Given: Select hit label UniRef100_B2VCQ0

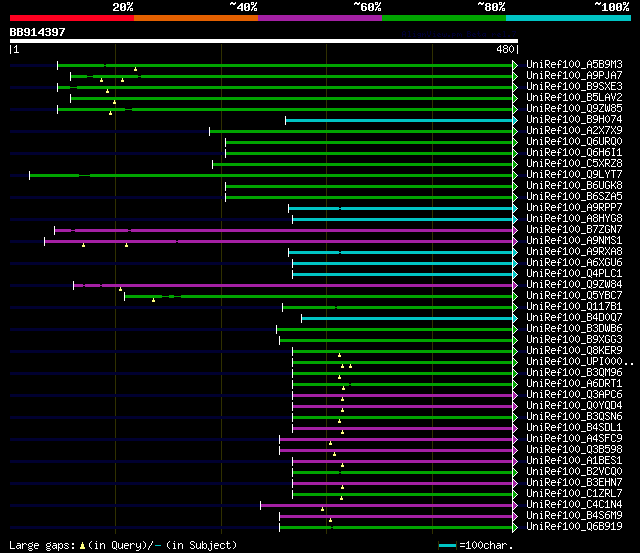Looking at the screenshot, I should coord(574,472).
